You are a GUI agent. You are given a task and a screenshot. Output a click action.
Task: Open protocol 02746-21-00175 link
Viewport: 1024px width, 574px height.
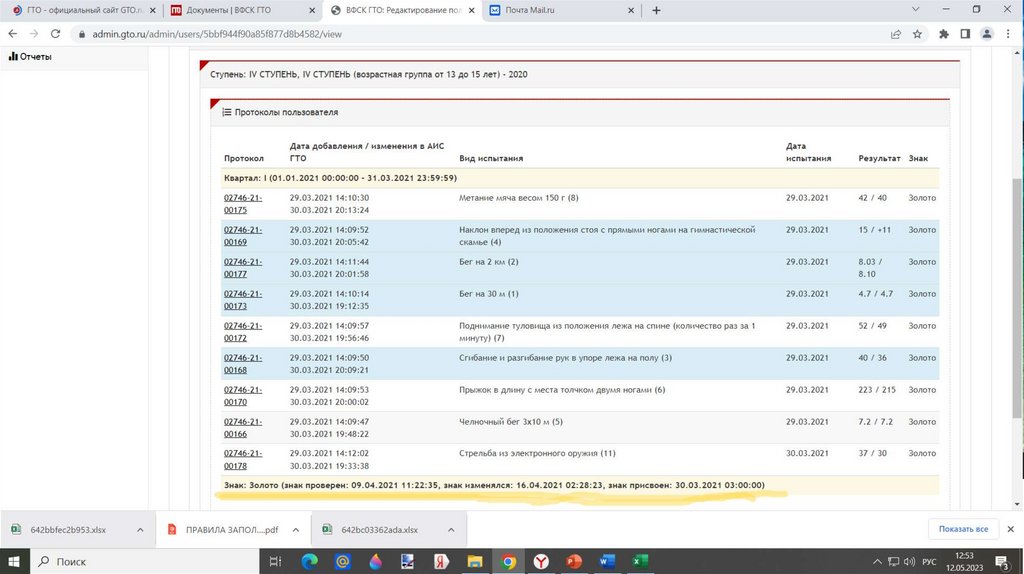pos(243,204)
